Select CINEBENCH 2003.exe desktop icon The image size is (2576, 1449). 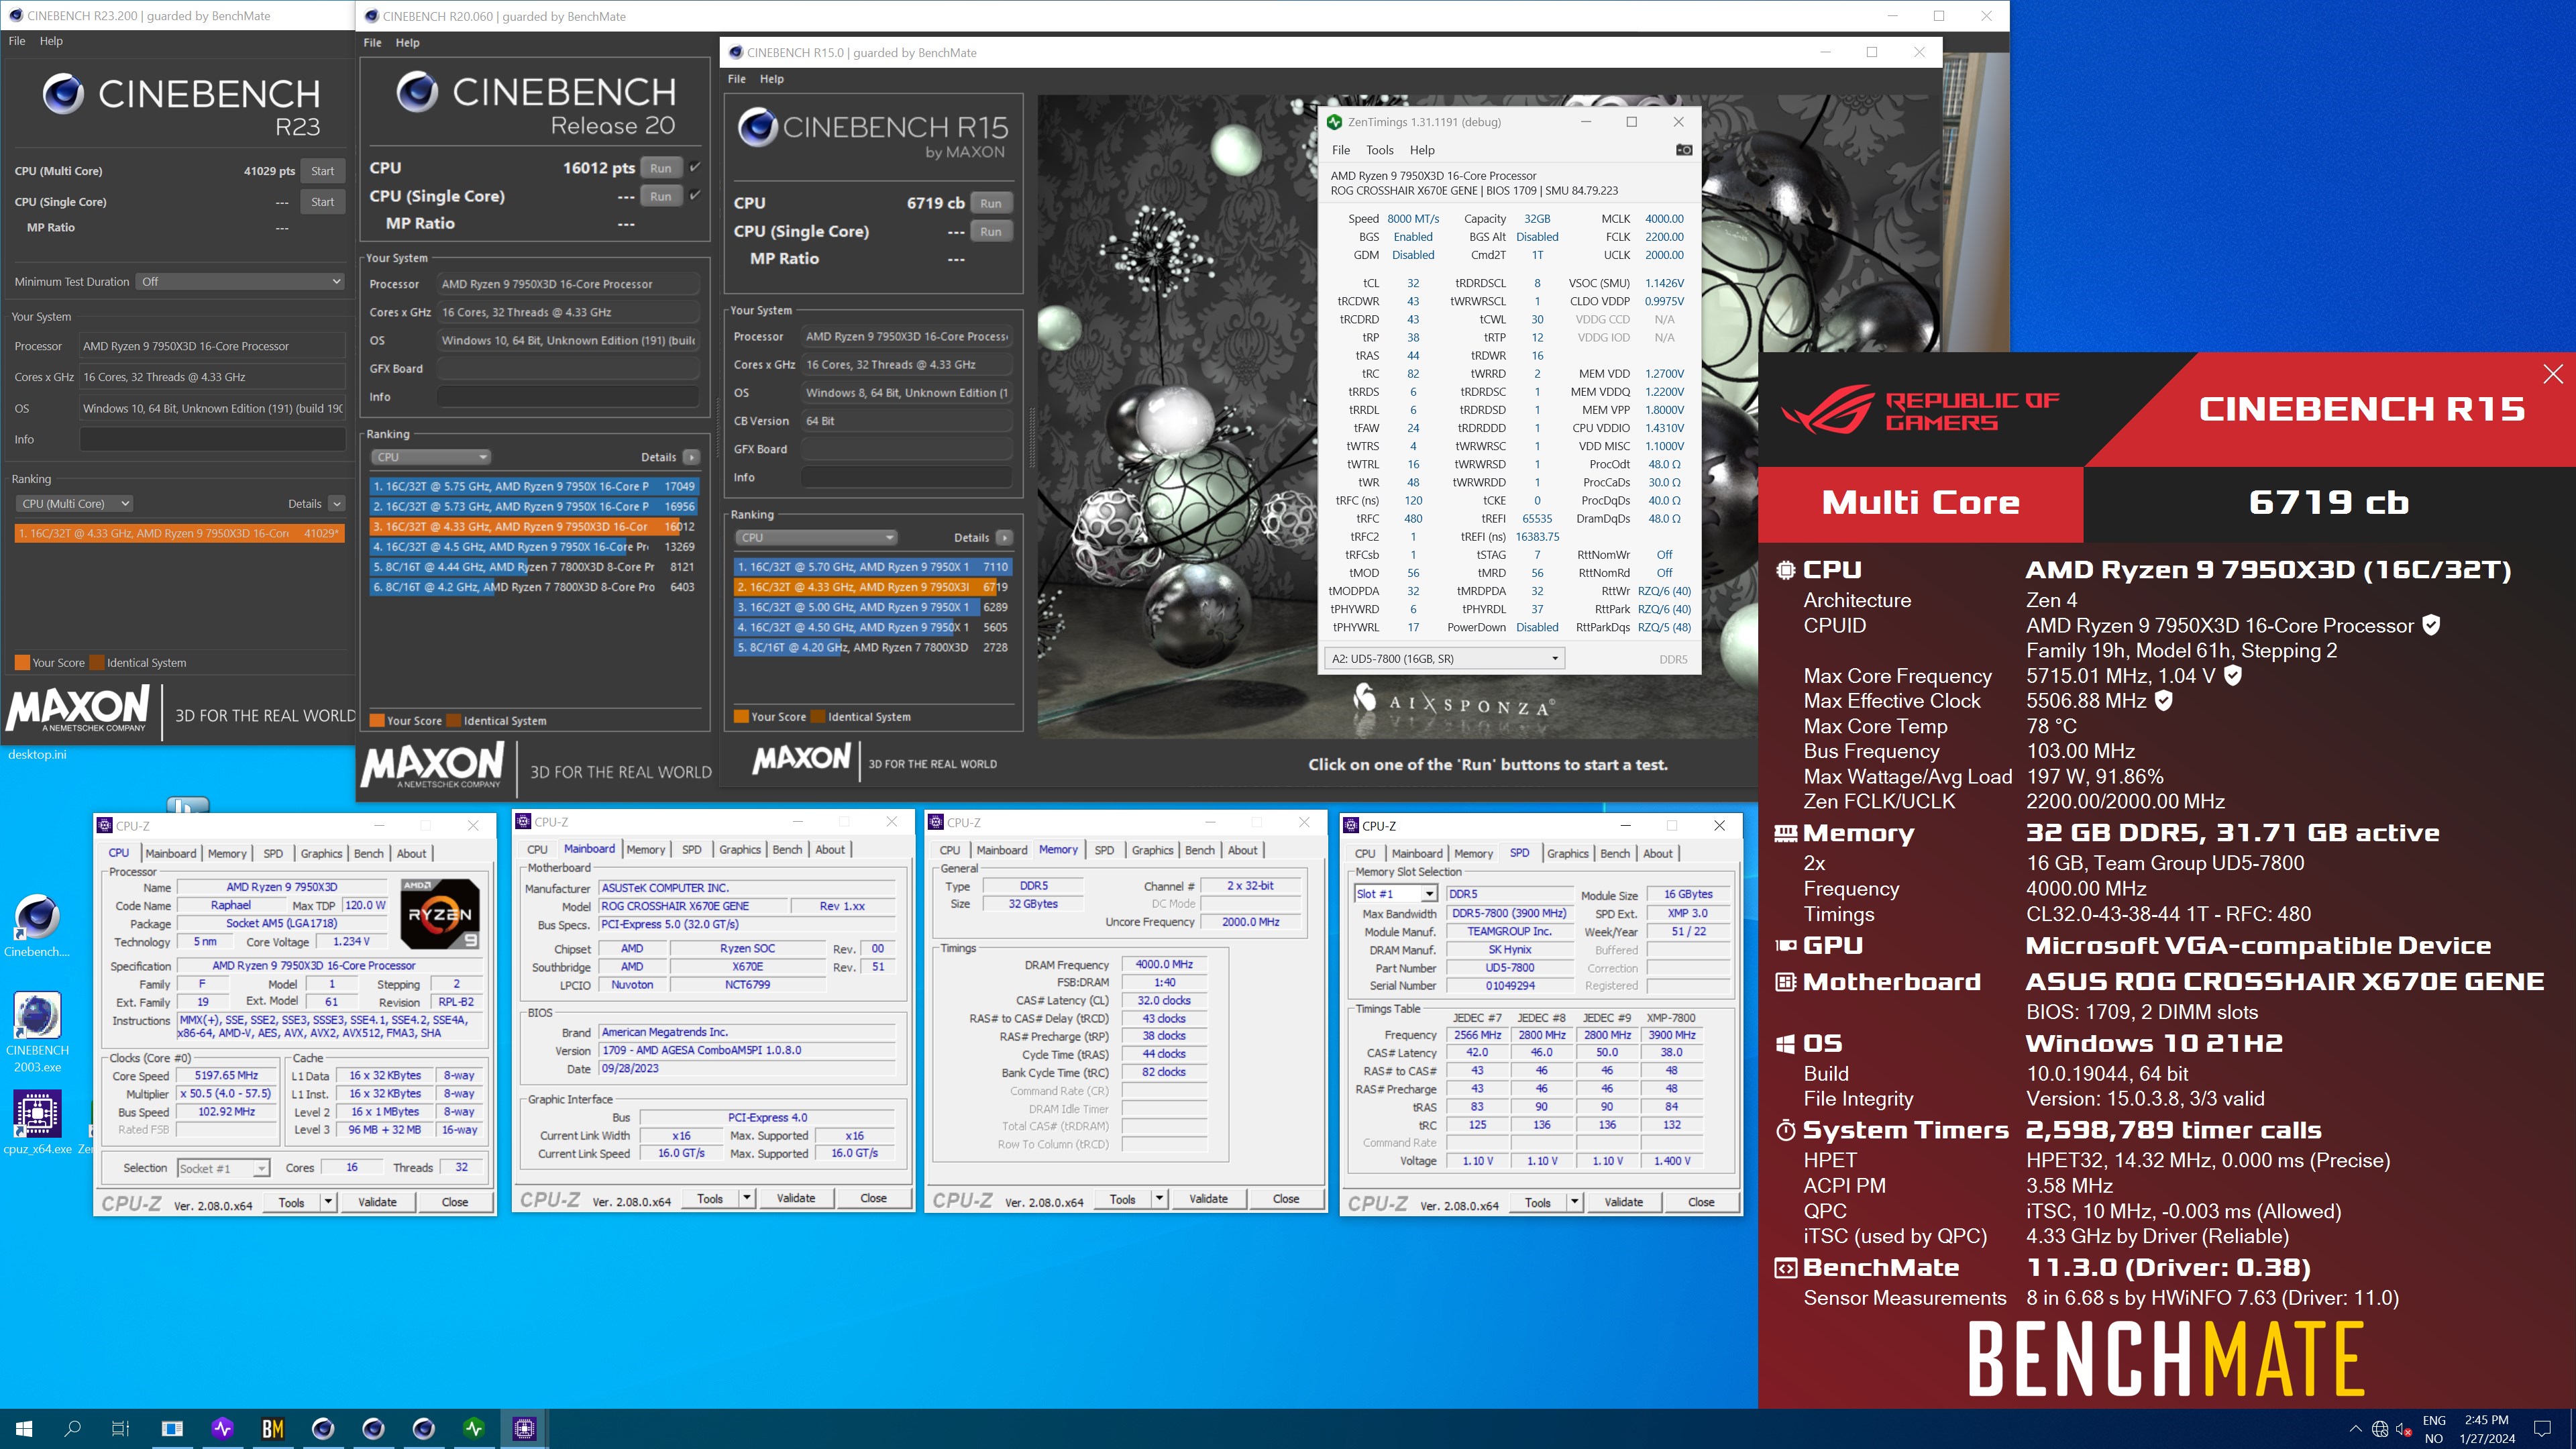pyautogui.click(x=37, y=1032)
